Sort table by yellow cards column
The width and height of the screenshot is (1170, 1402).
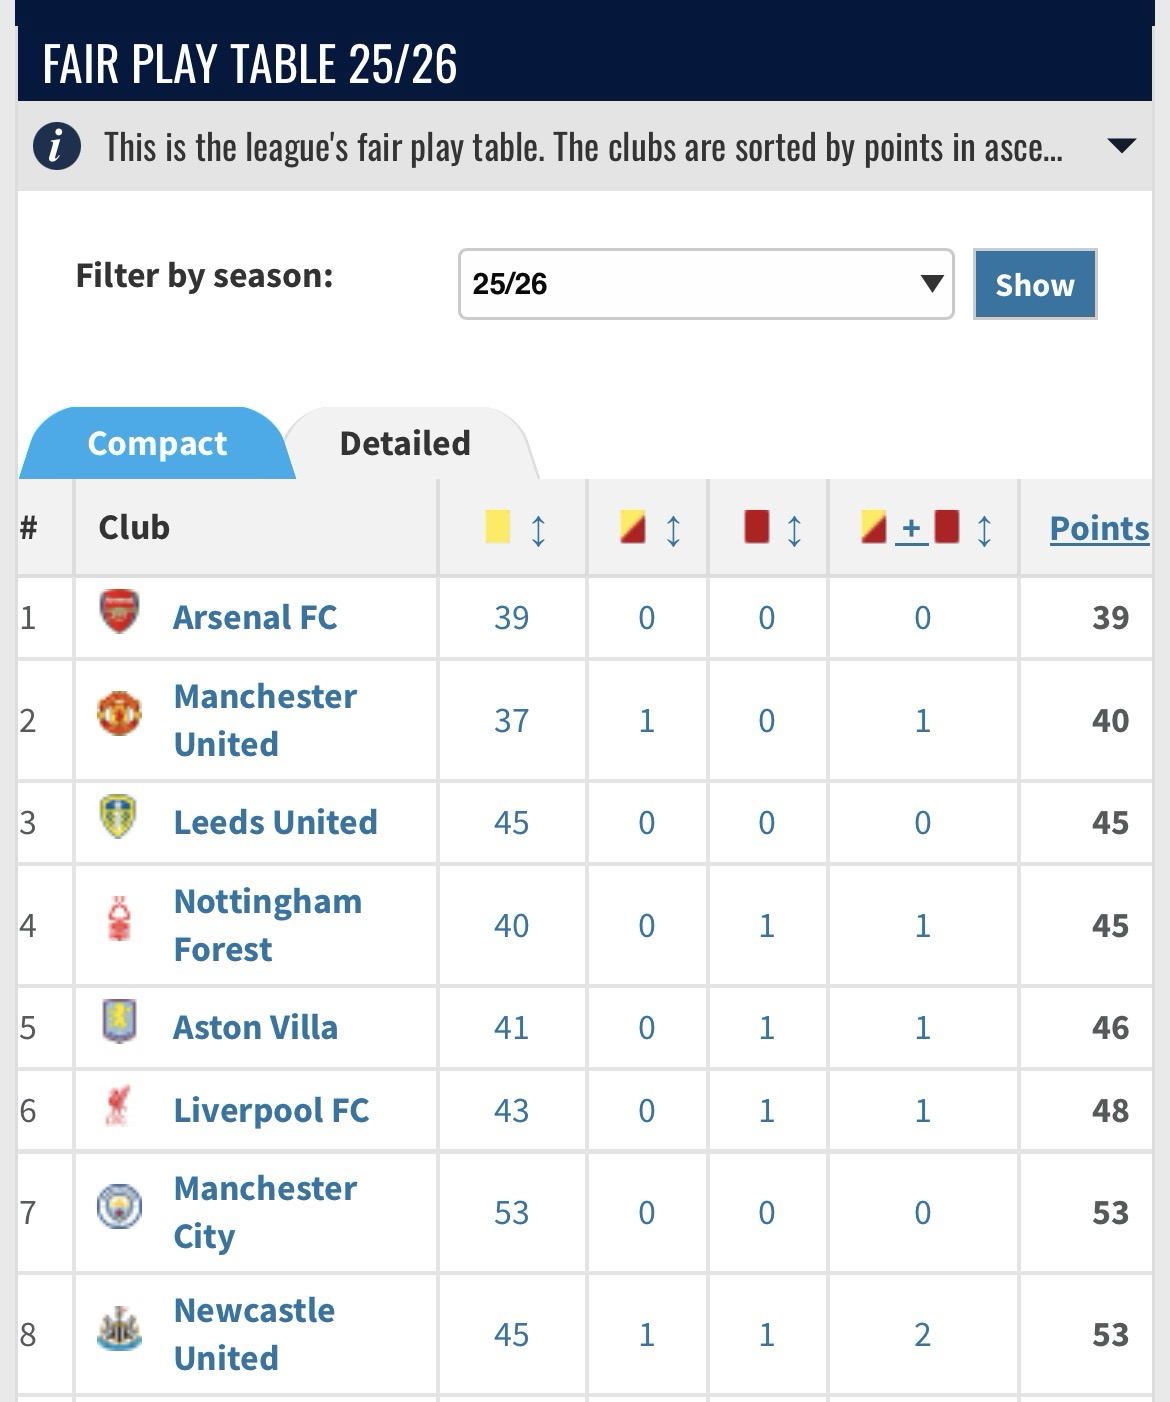point(538,529)
